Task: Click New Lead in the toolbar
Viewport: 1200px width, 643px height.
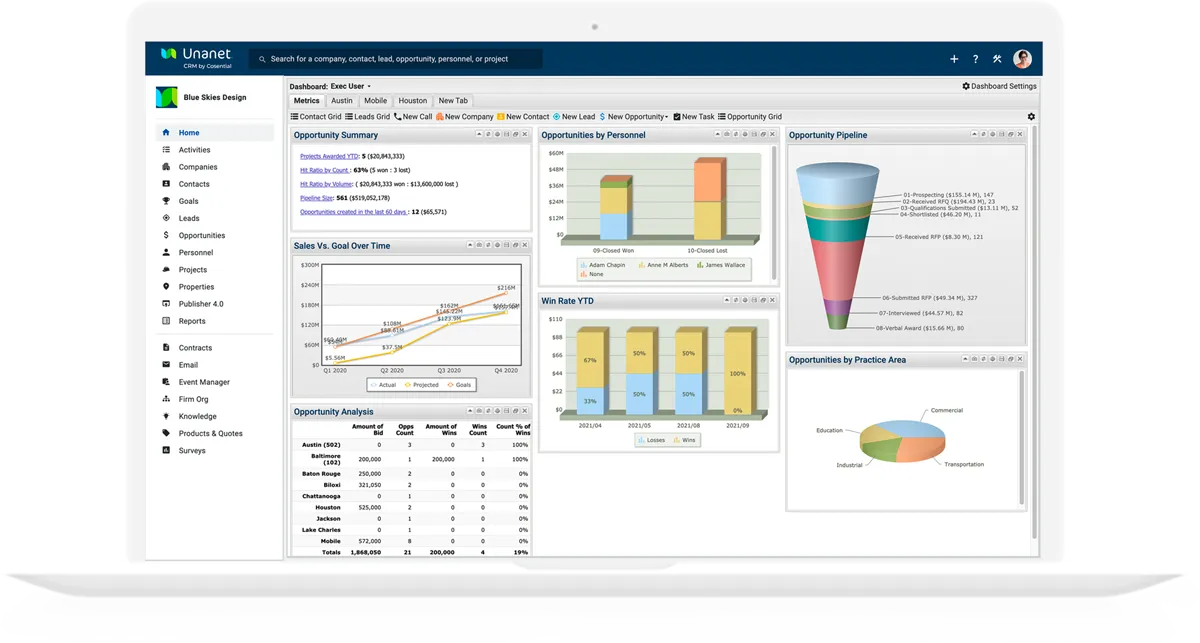Action: click(574, 117)
